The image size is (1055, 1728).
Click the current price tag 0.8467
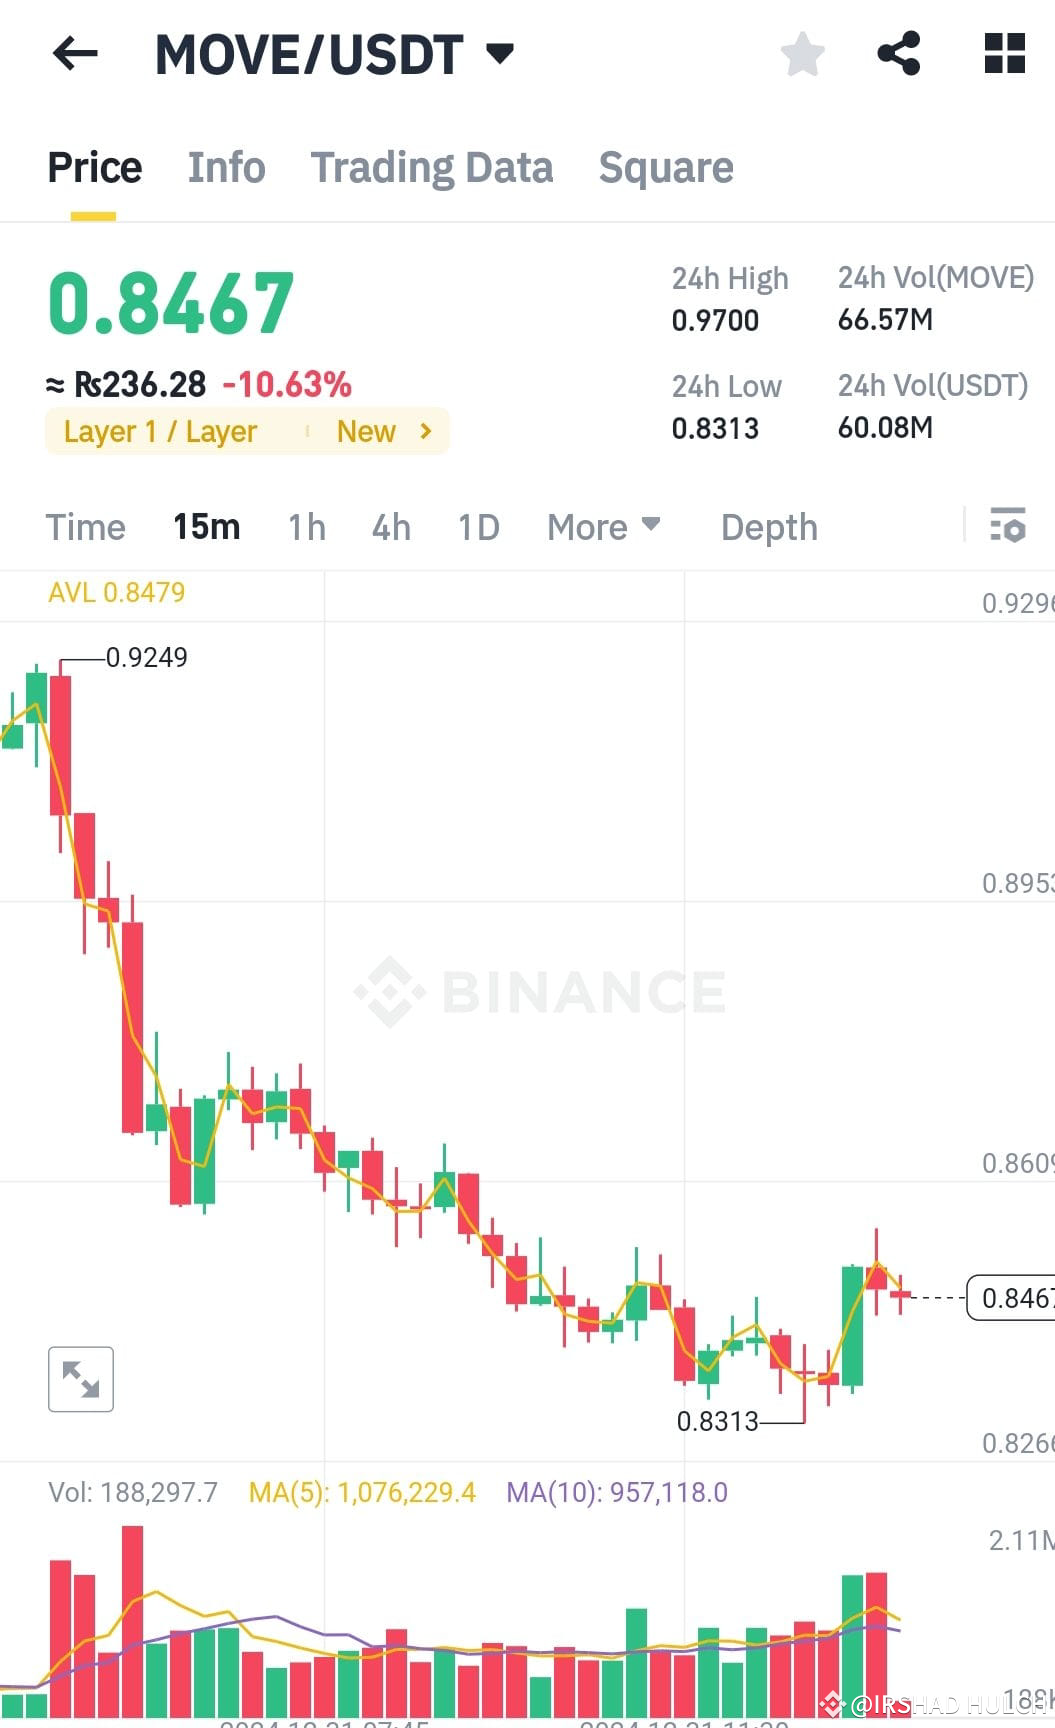click(1012, 1298)
